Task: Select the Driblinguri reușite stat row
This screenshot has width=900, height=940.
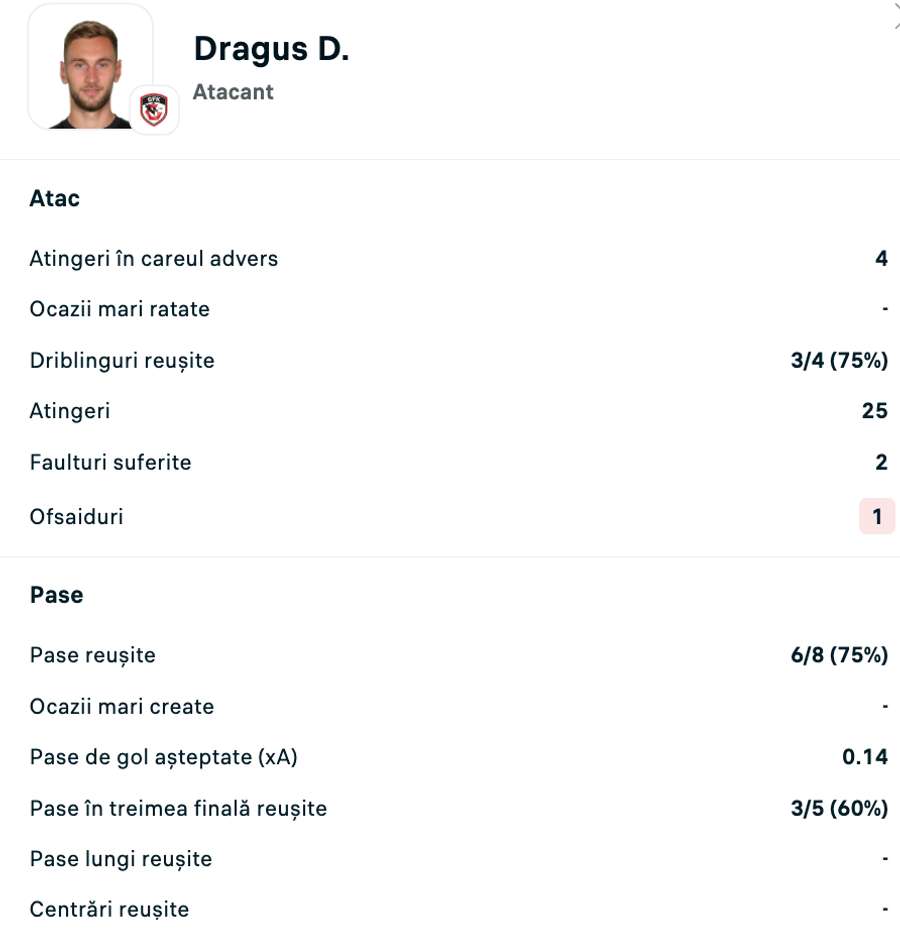Action: point(121,360)
